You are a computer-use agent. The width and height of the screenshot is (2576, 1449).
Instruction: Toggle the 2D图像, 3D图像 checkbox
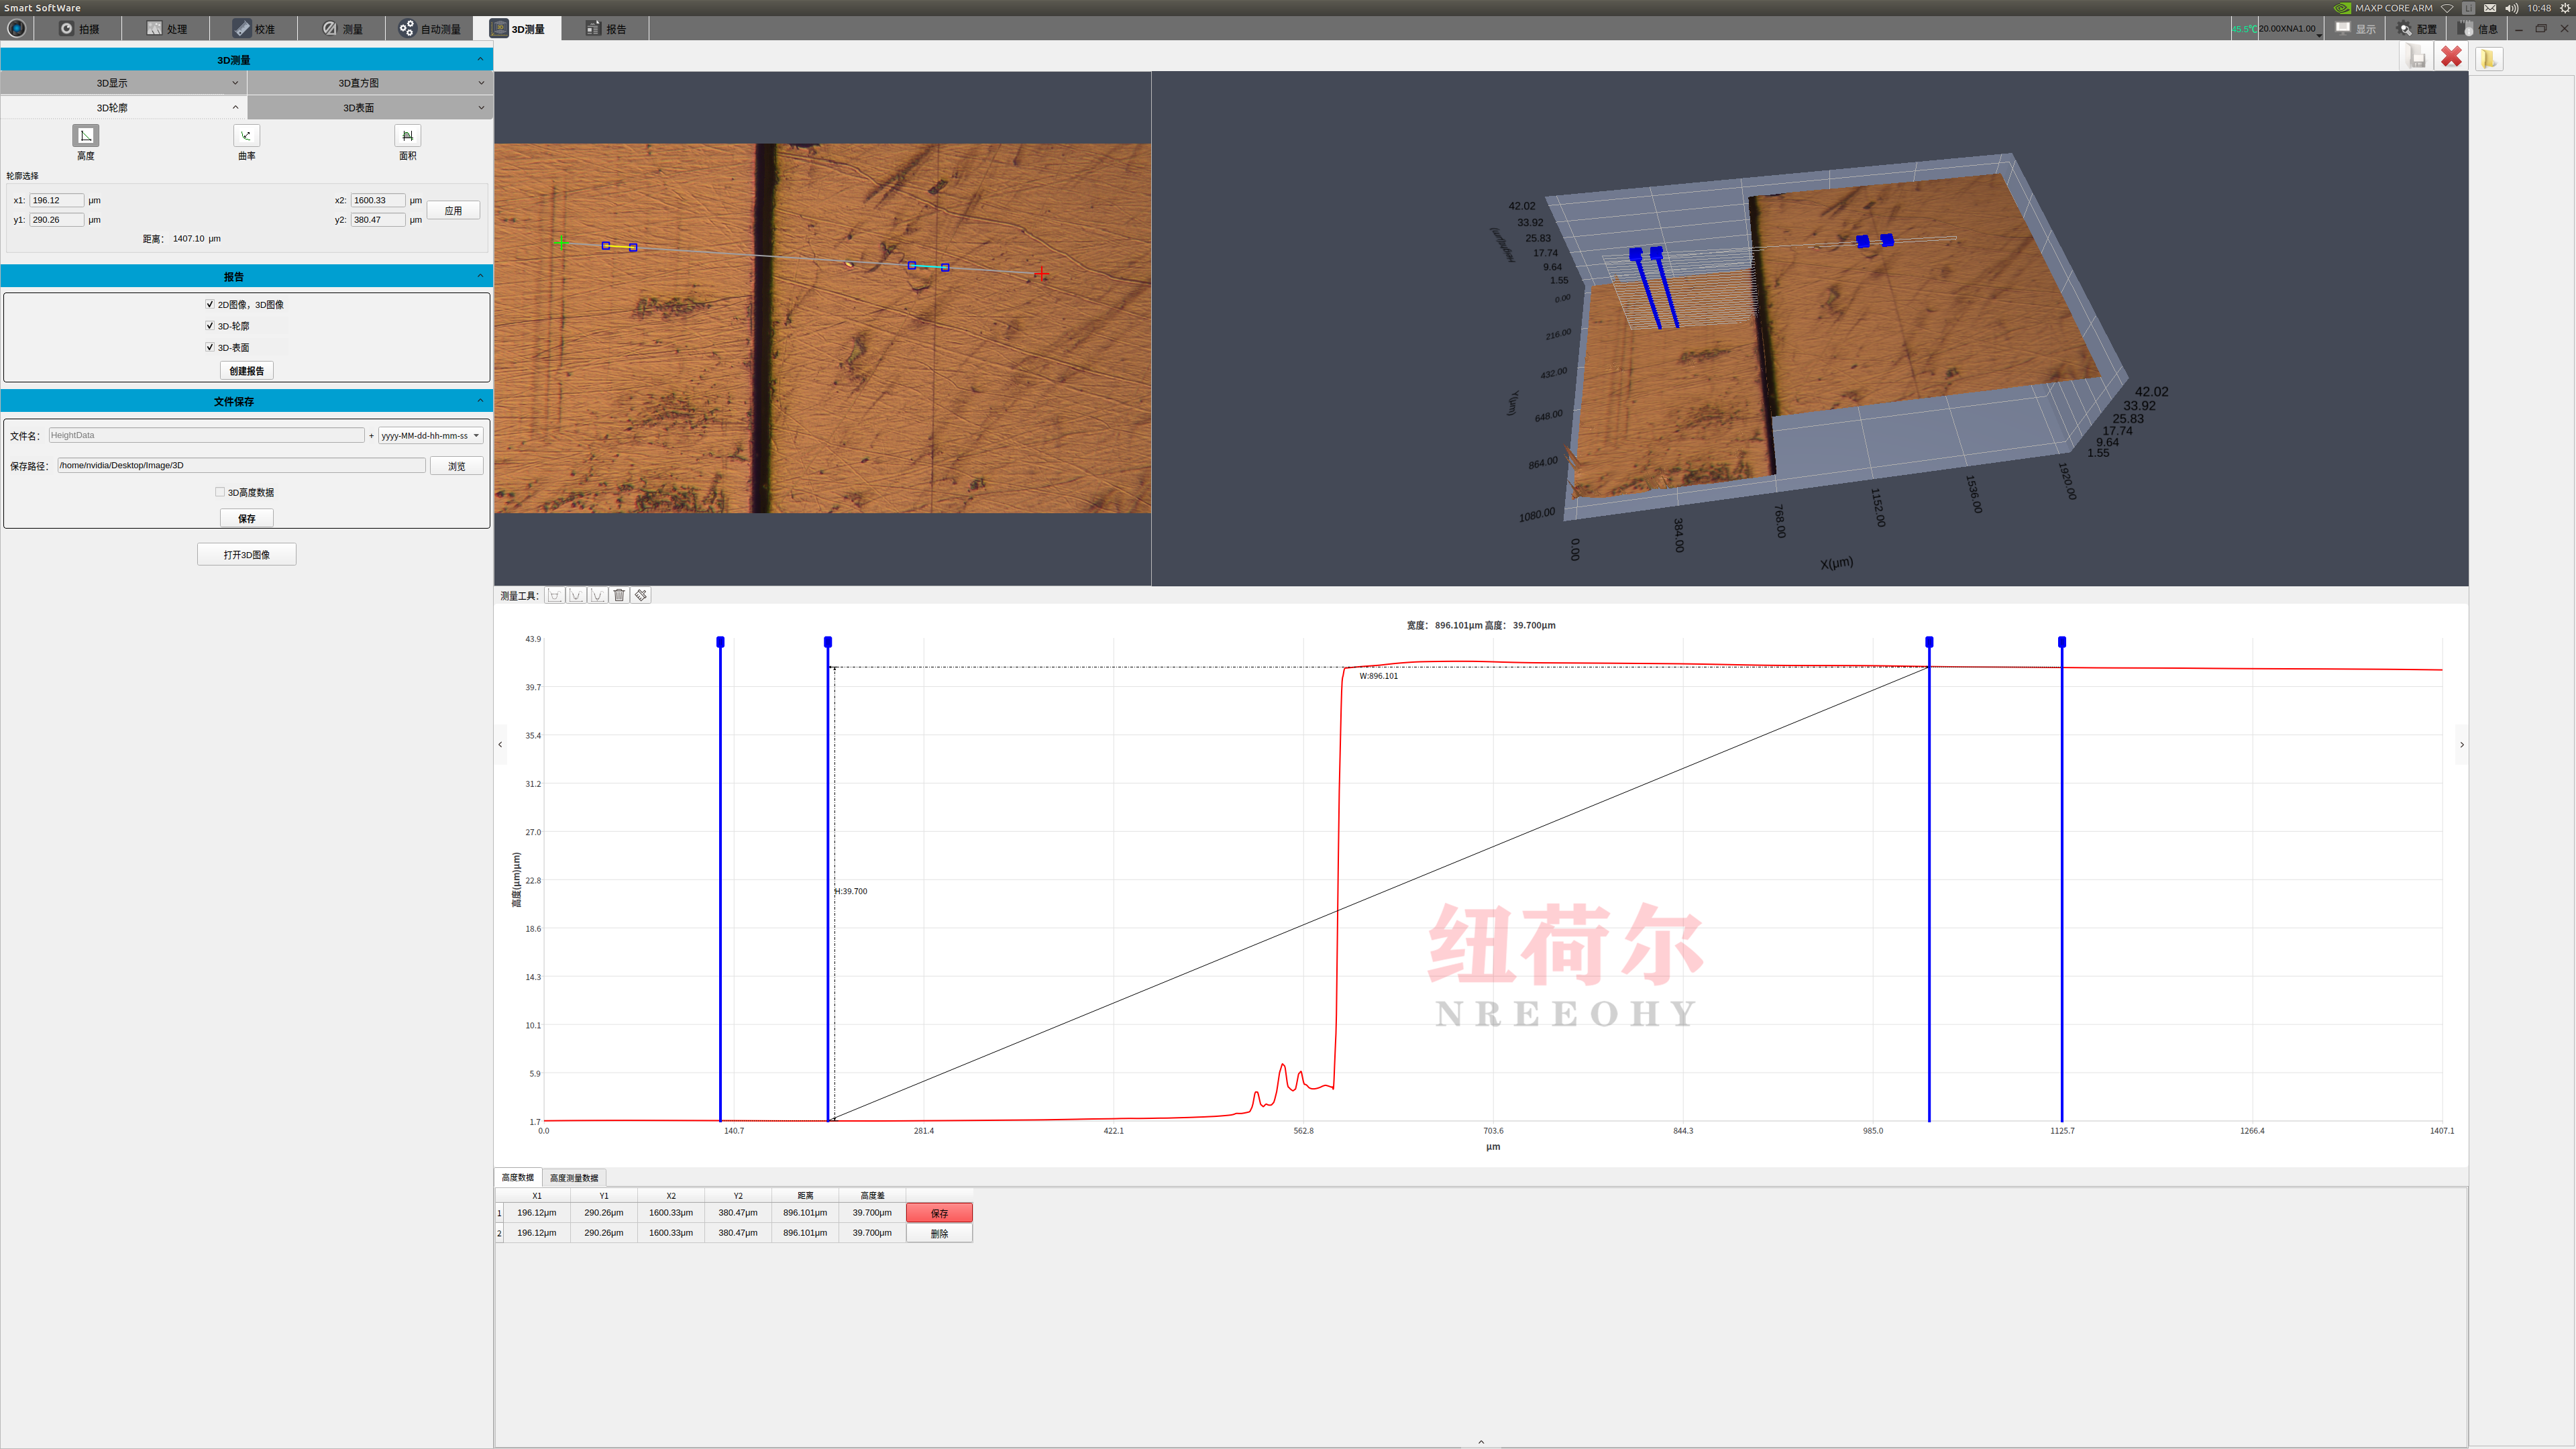[x=210, y=304]
